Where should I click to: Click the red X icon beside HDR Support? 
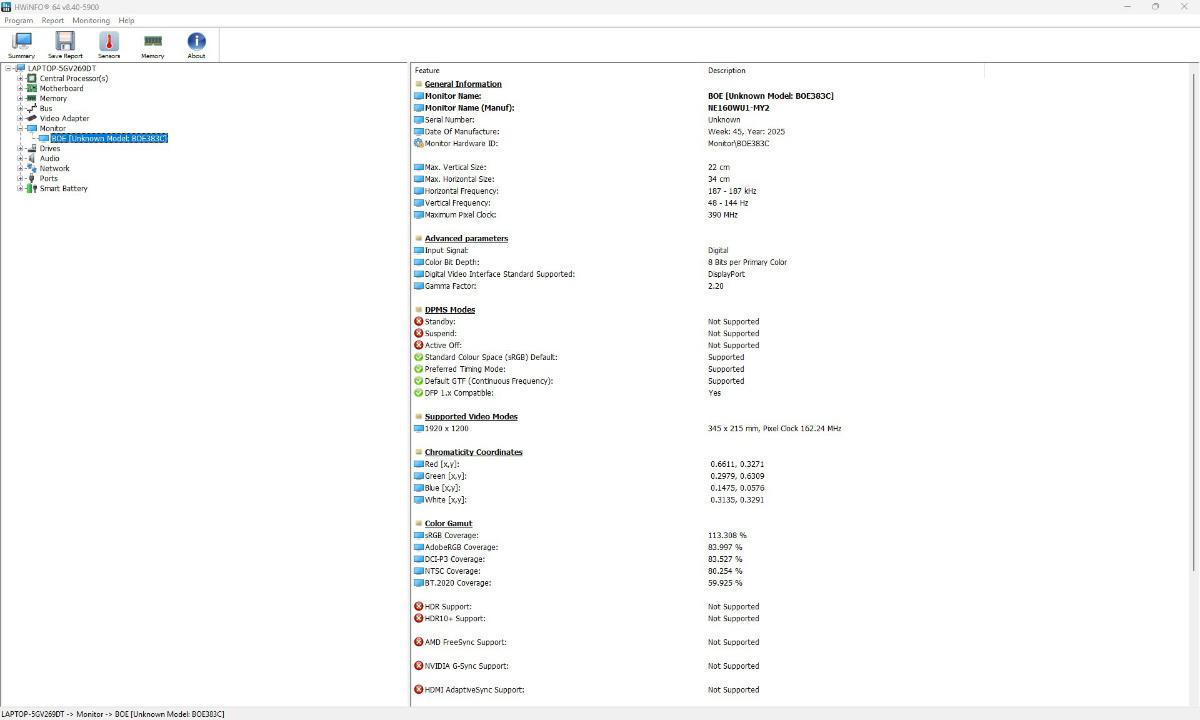click(419, 606)
